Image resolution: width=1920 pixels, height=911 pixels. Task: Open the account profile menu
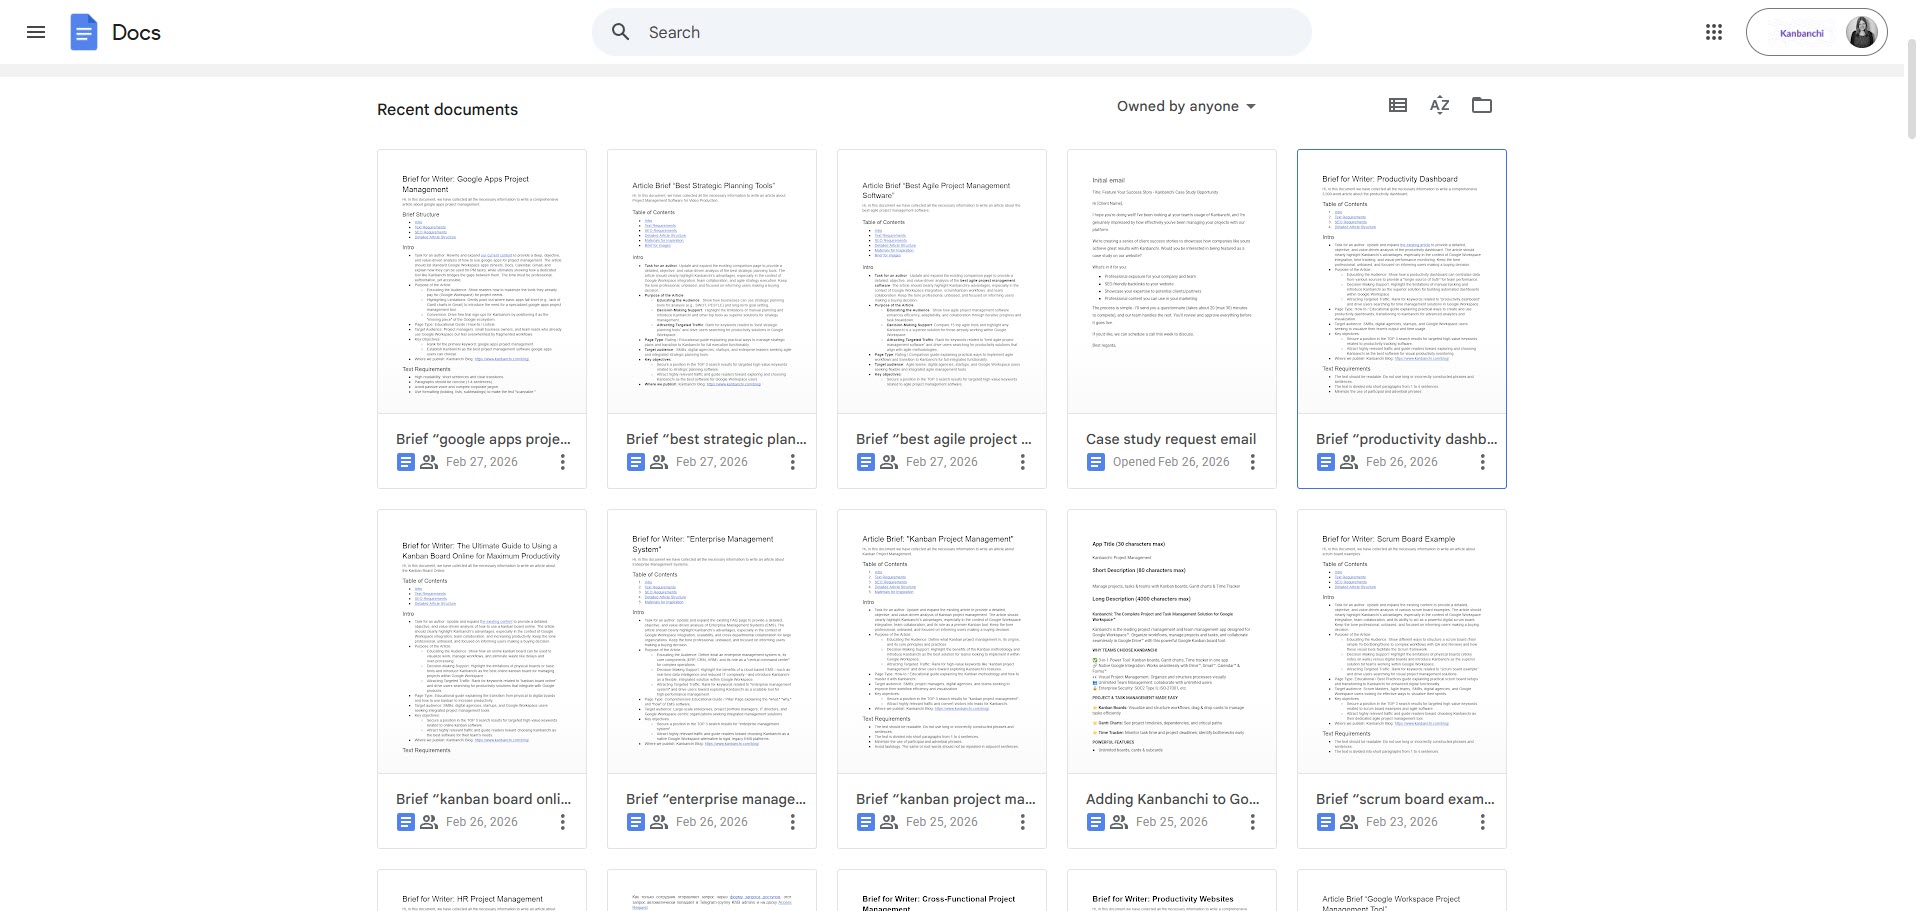pos(1861,32)
